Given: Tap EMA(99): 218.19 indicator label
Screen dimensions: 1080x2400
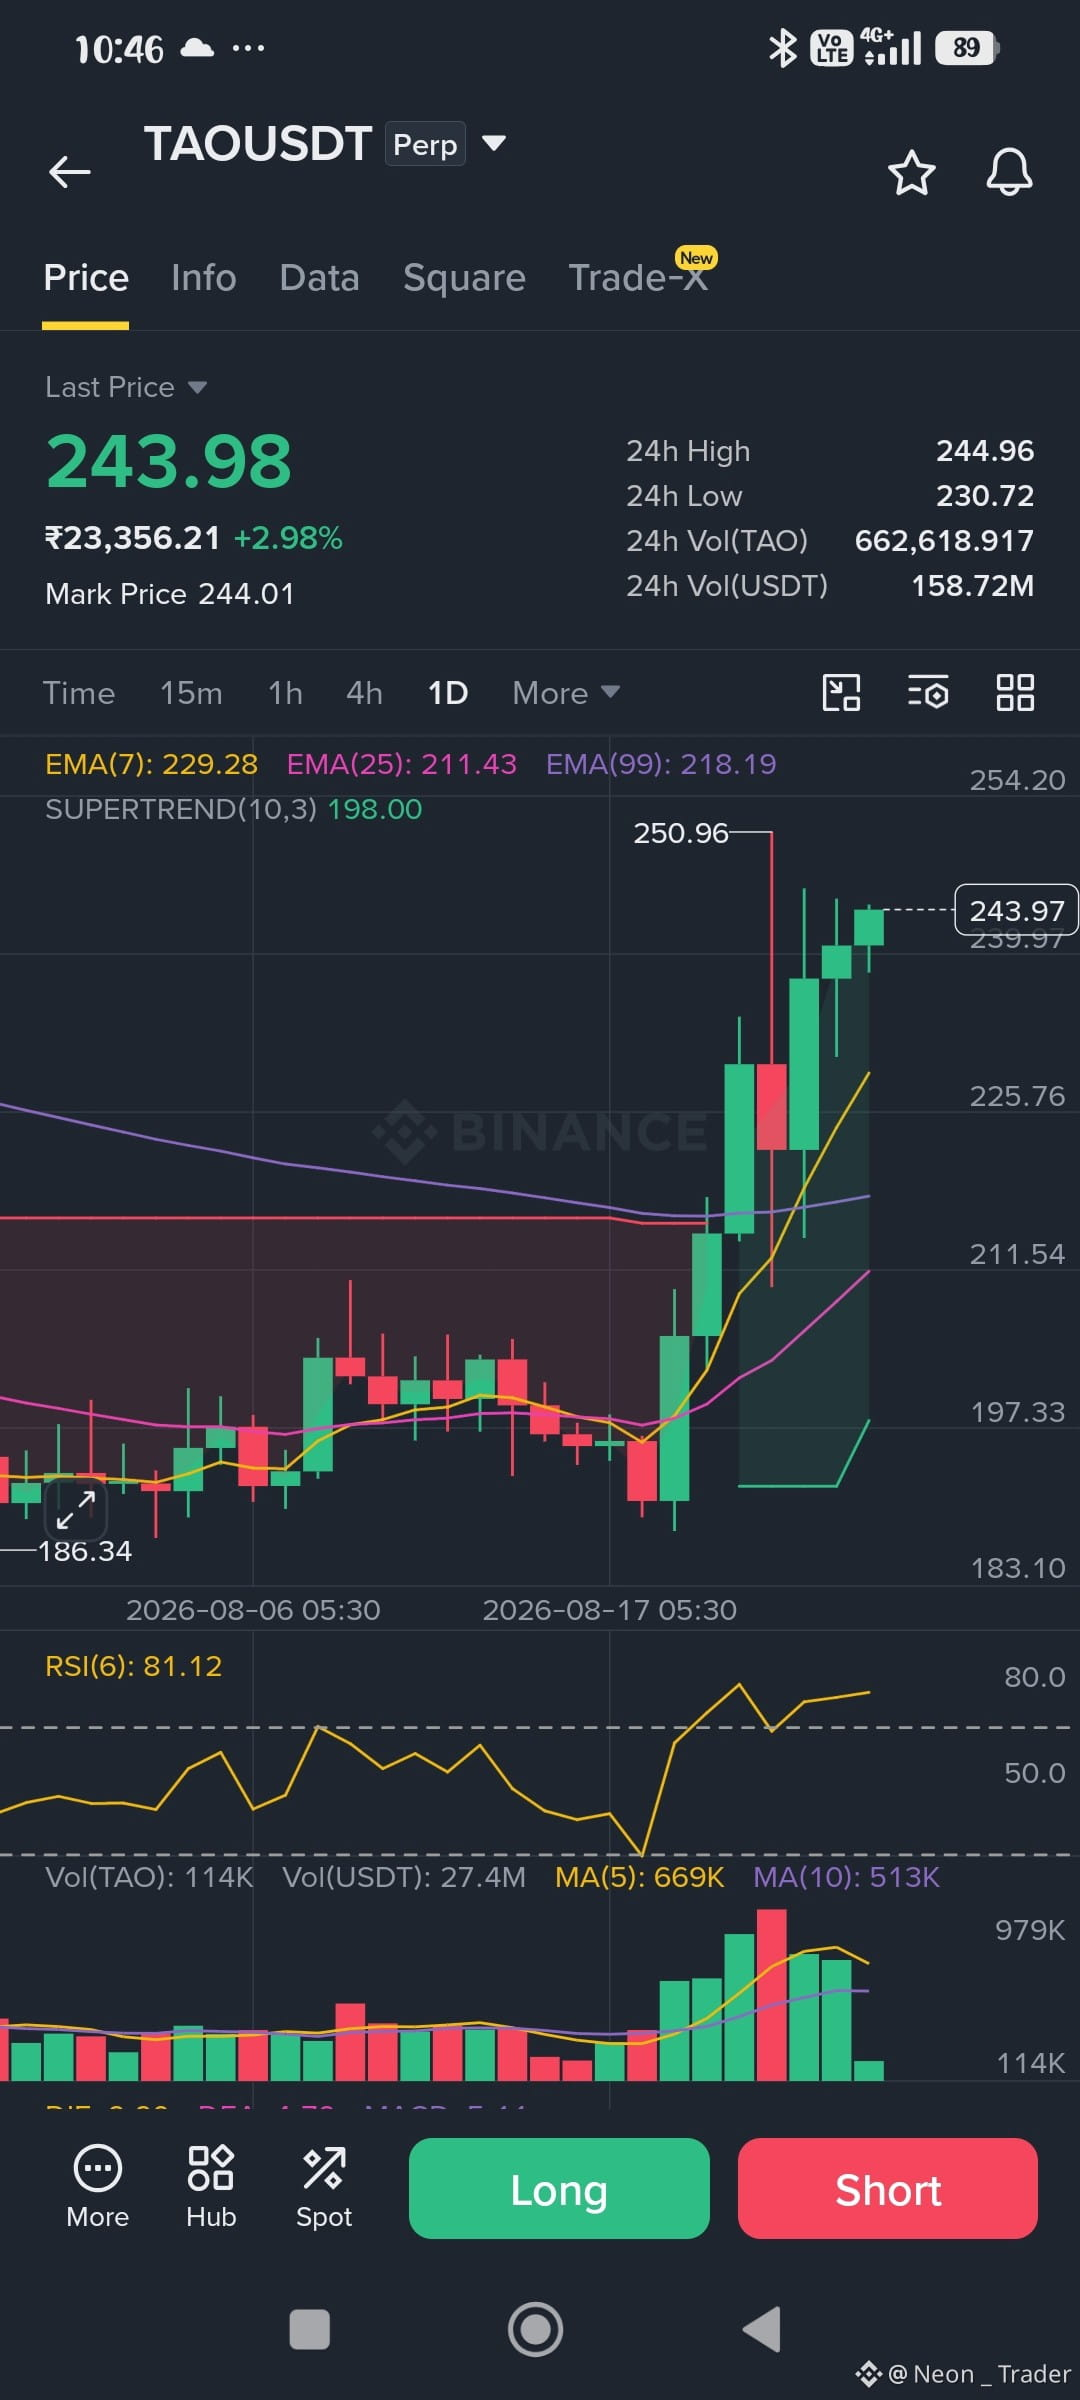Looking at the screenshot, I should click(x=661, y=764).
